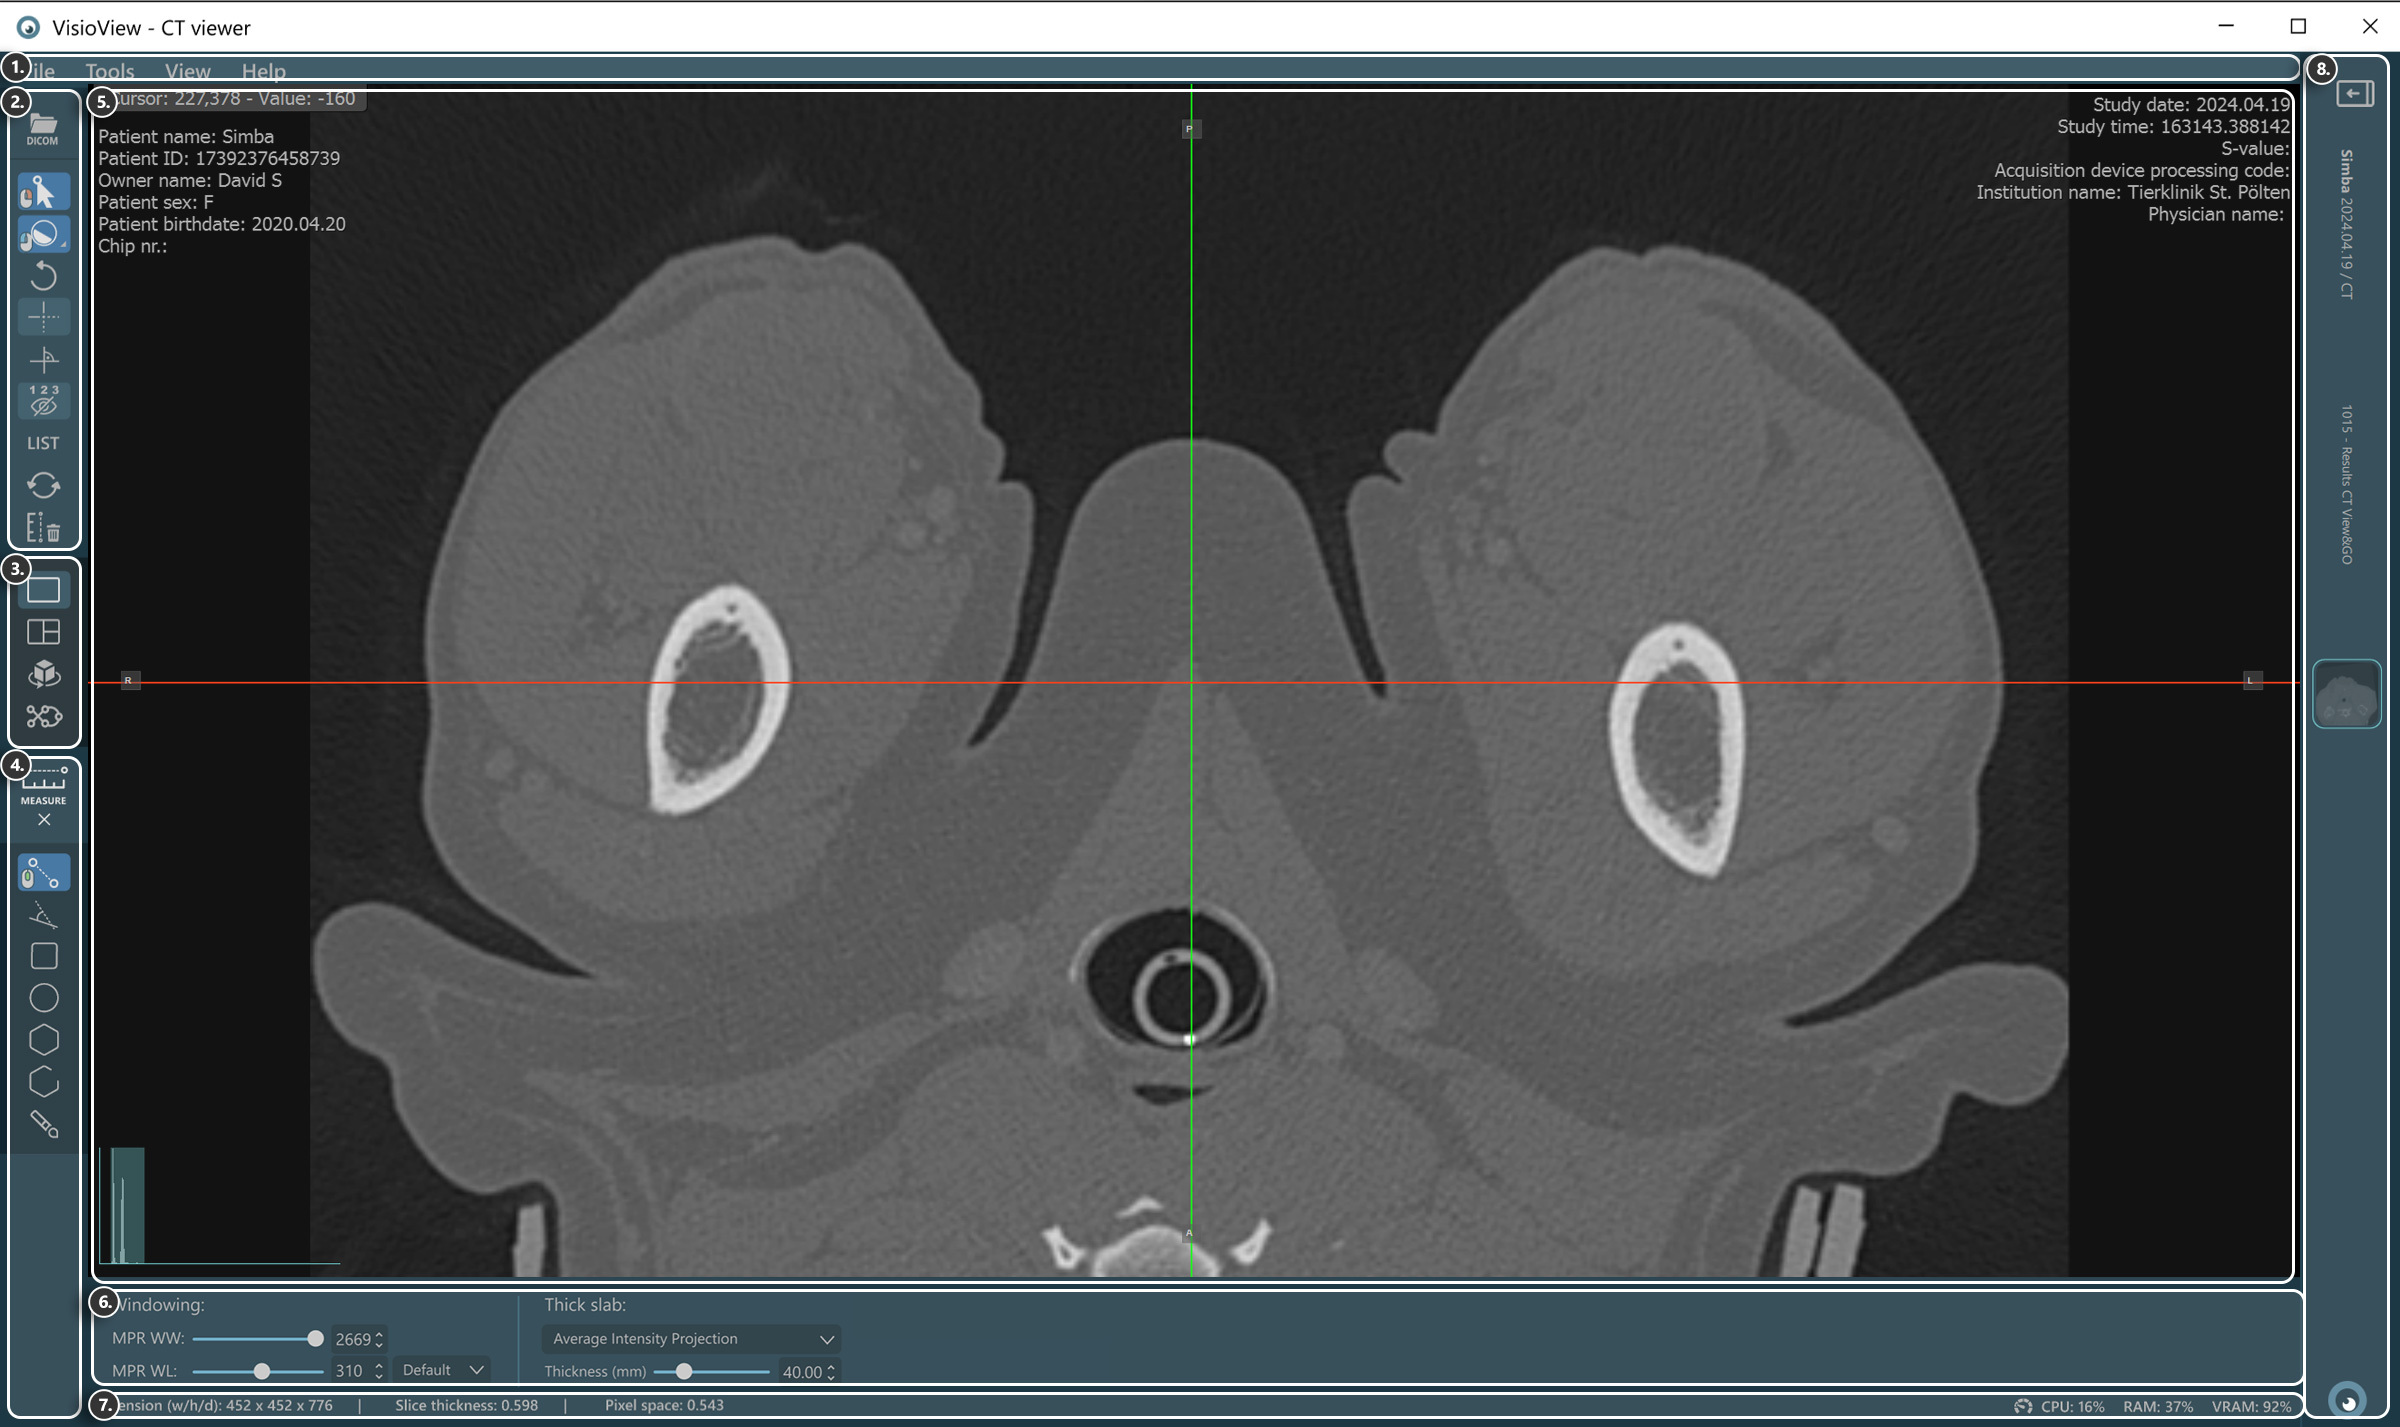This screenshot has height=1427, width=2400.
Task: Select the Simba CT series thumbnail
Action: [x=2346, y=694]
